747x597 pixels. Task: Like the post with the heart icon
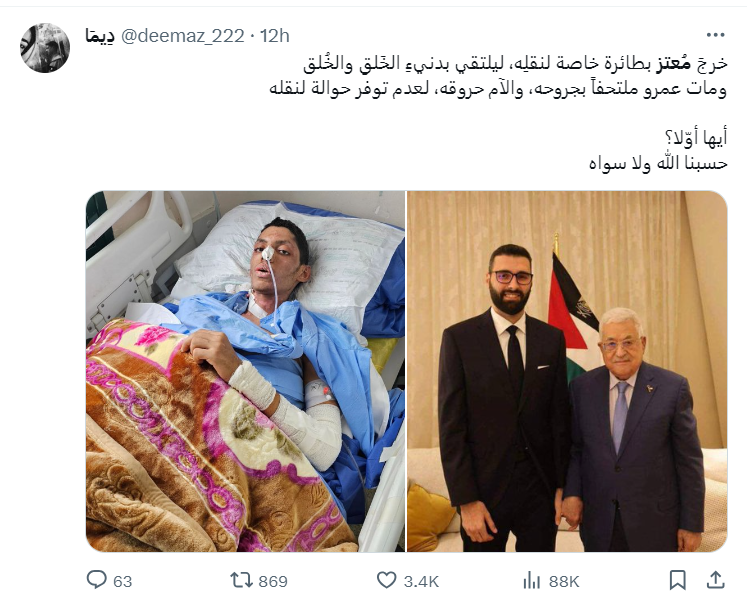point(386,580)
